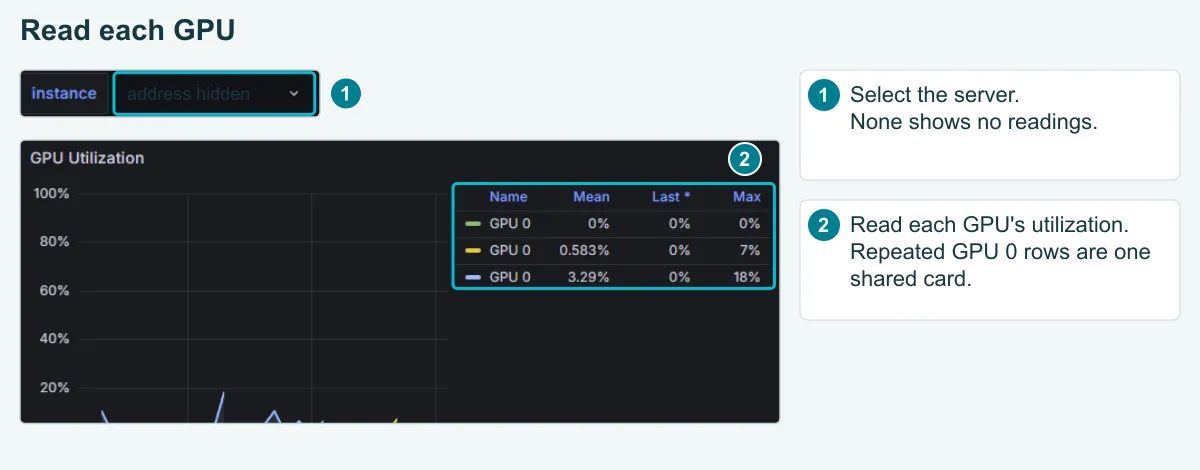Select GPU 0 label in the 0.583% row
The image size is (1200, 470).
tap(510, 251)
